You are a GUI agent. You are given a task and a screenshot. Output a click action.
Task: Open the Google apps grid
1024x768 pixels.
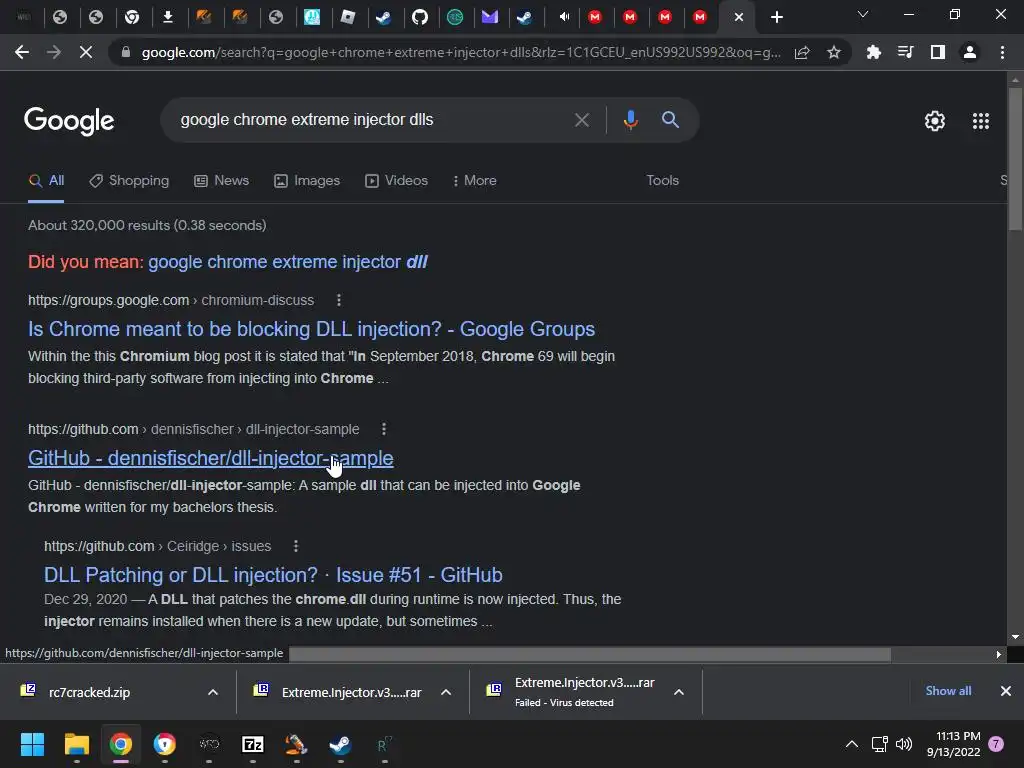point(981,121)
